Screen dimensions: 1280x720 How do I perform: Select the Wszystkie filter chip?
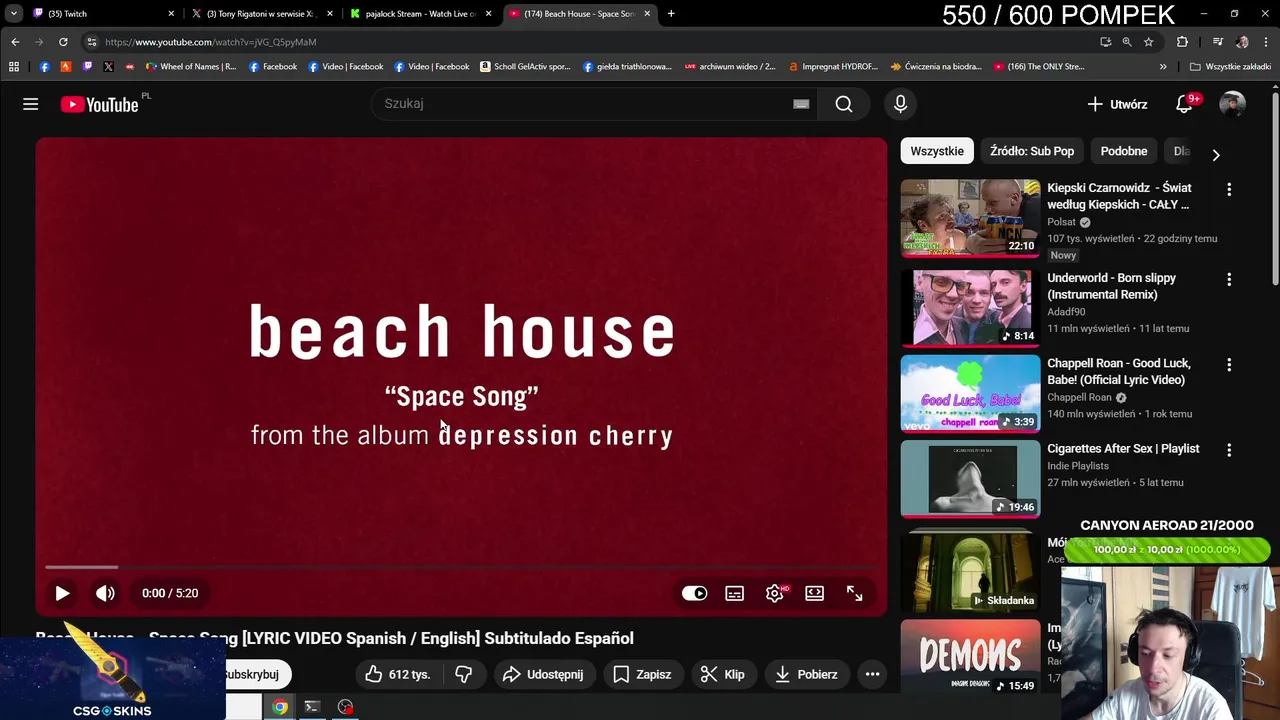[x=937, y=151]
